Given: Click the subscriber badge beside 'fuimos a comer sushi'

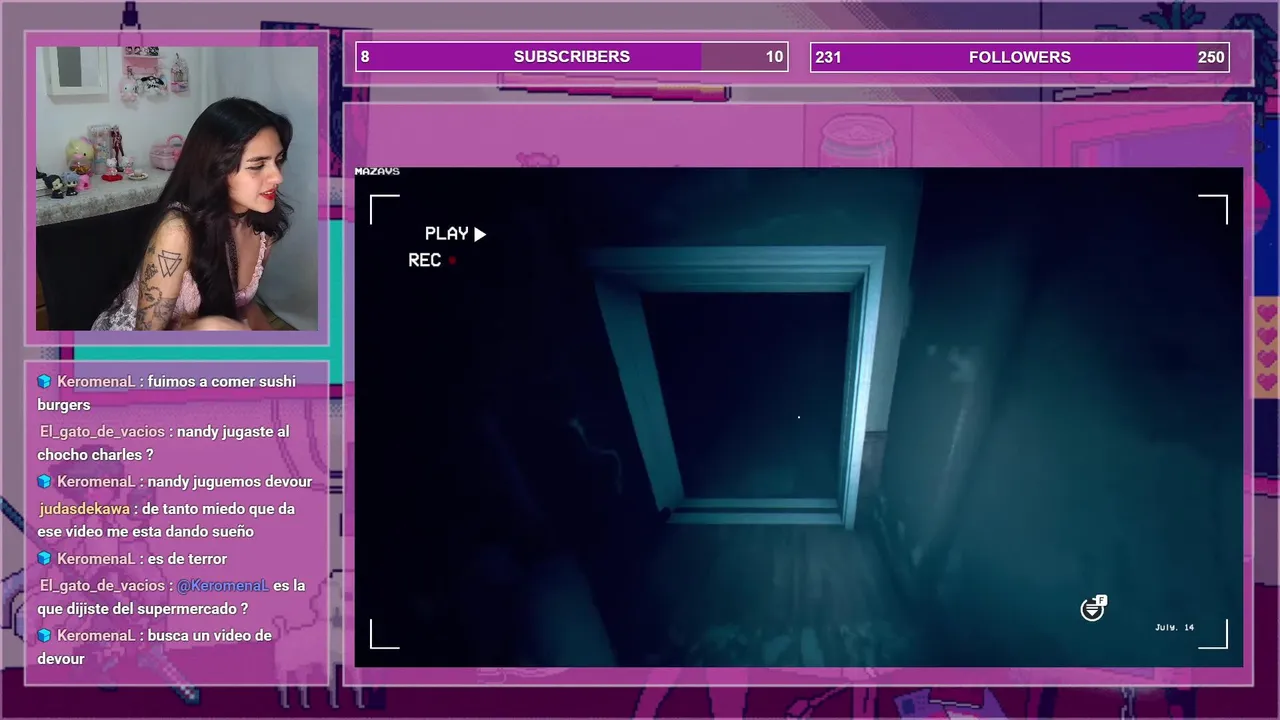Looking at the screenshot, I should click(44, 381).
